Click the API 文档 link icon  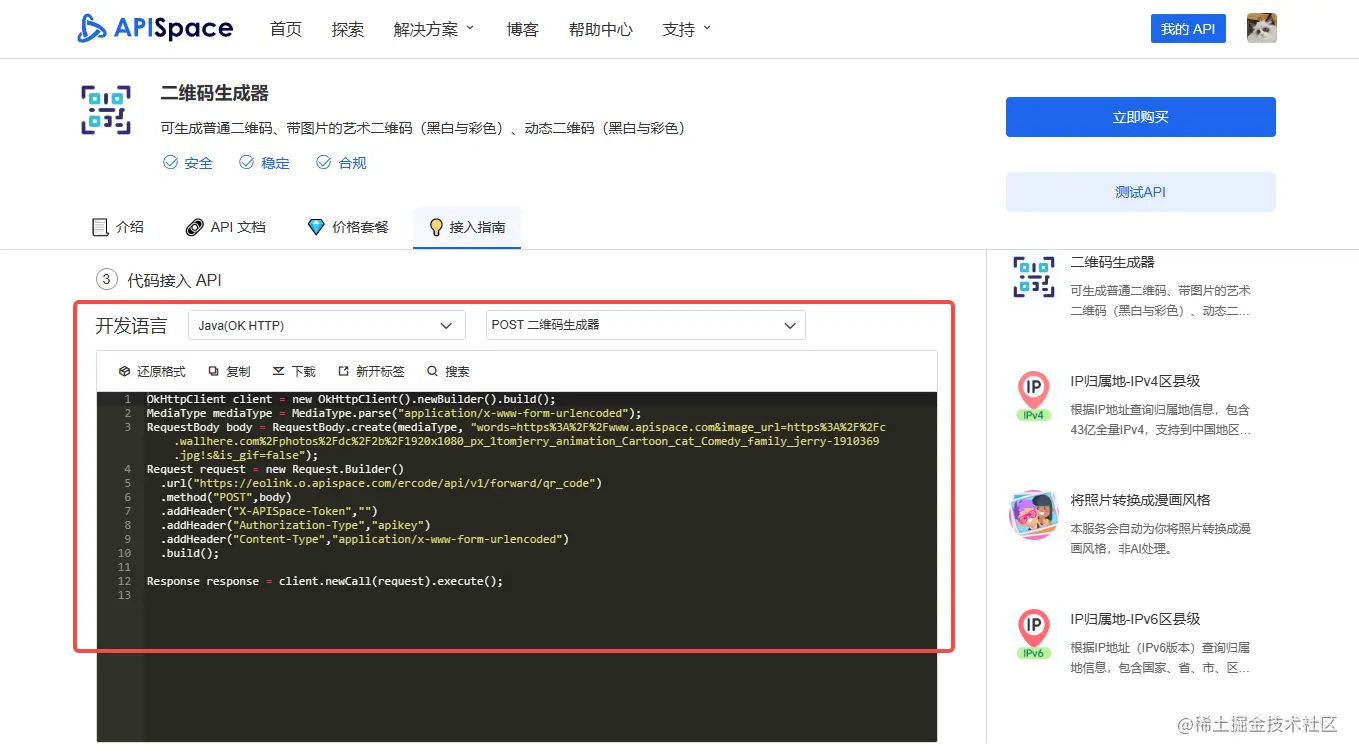[x=195, y=227]
